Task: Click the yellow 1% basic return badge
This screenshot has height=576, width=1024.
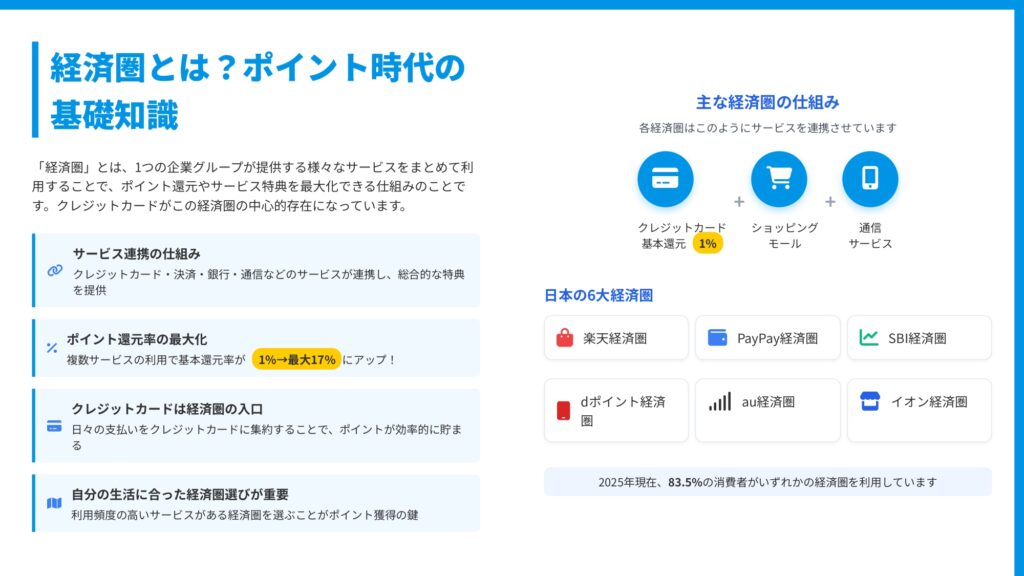Action: point(707,243)
